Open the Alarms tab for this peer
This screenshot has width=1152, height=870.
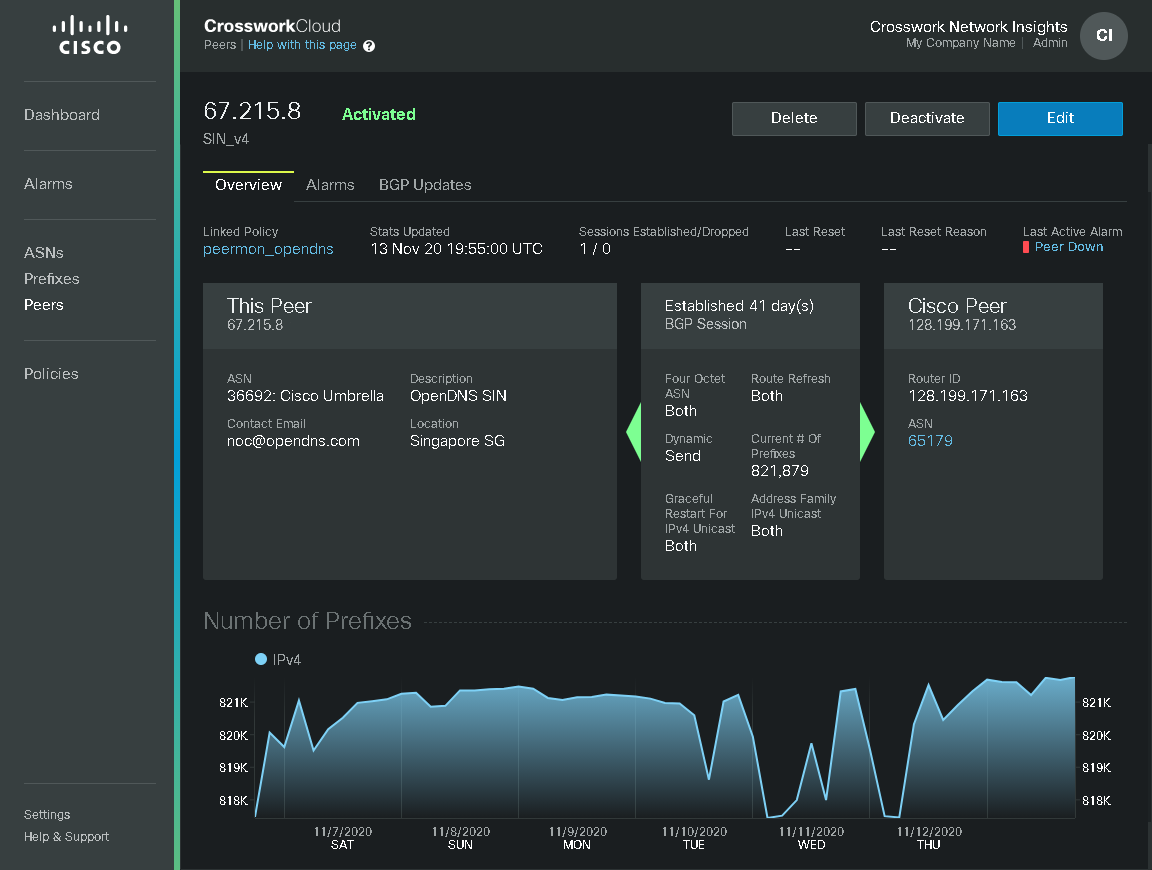click(330, 185)
